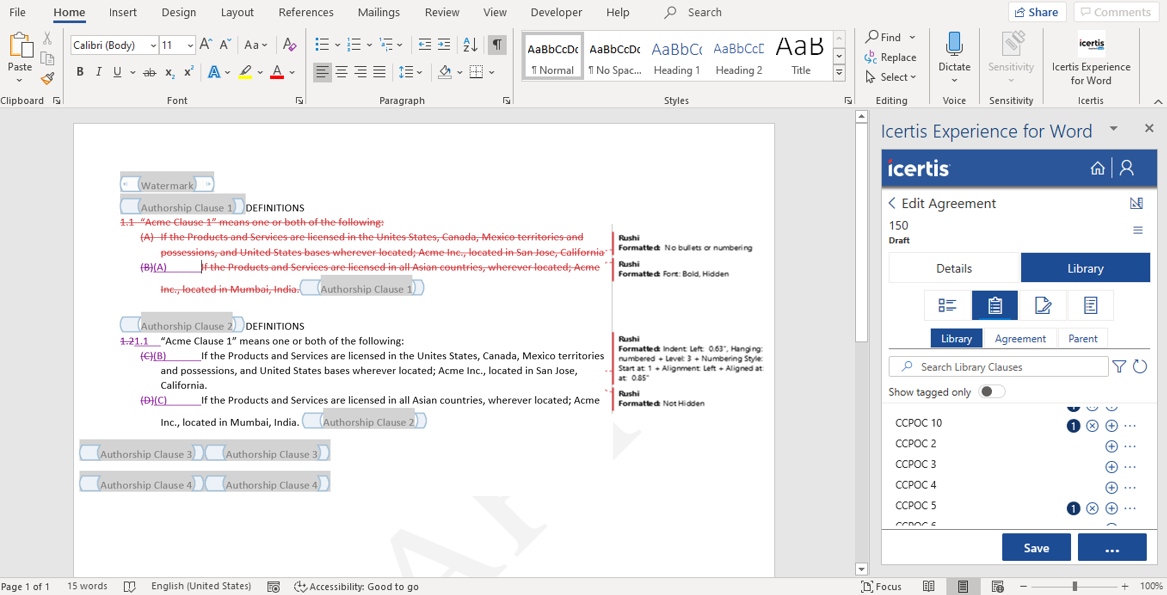Click the filter icon beside clause search

coord(1119,367)
